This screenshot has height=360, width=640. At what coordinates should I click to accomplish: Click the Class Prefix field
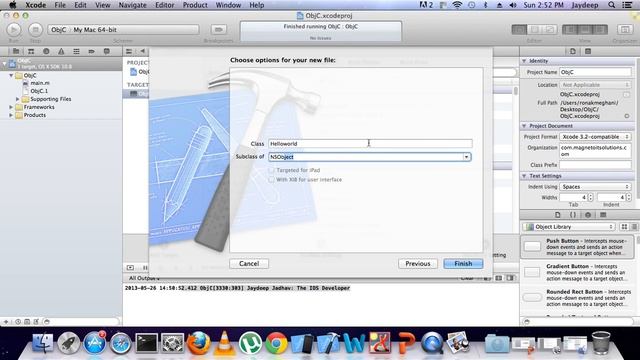(x=595, y=165)
